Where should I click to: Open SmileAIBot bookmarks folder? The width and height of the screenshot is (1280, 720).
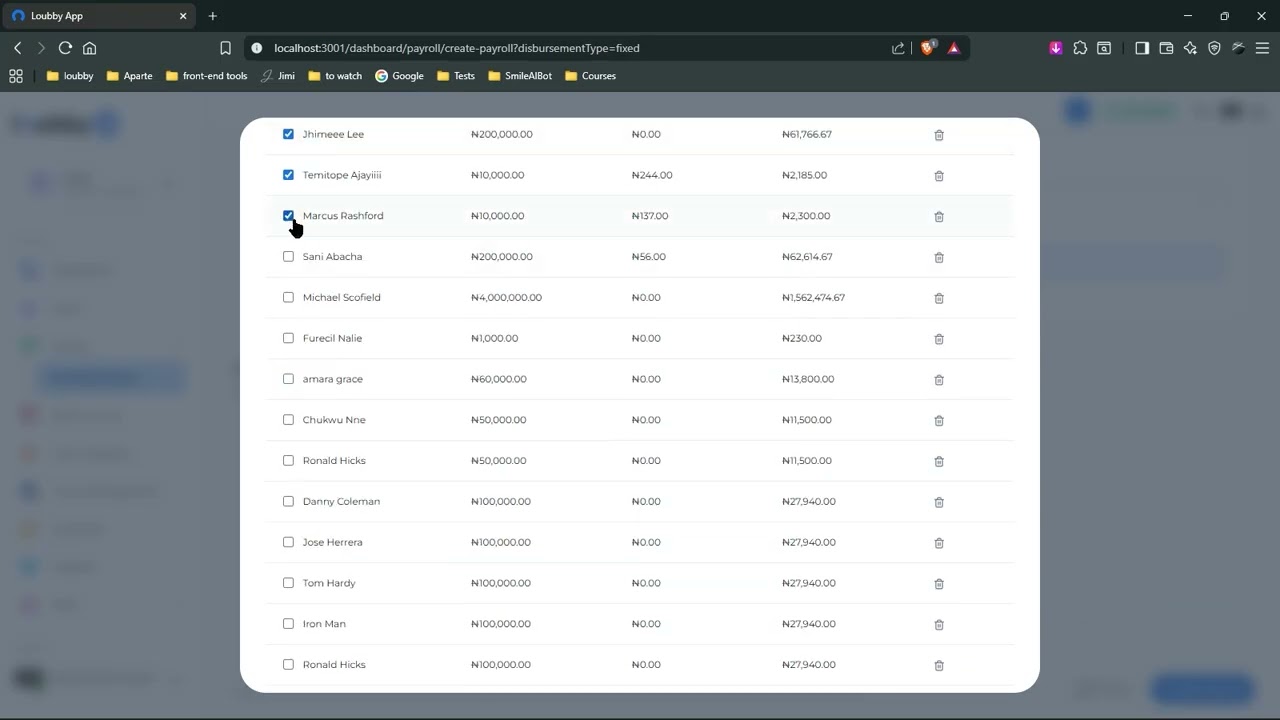point(520,76)
